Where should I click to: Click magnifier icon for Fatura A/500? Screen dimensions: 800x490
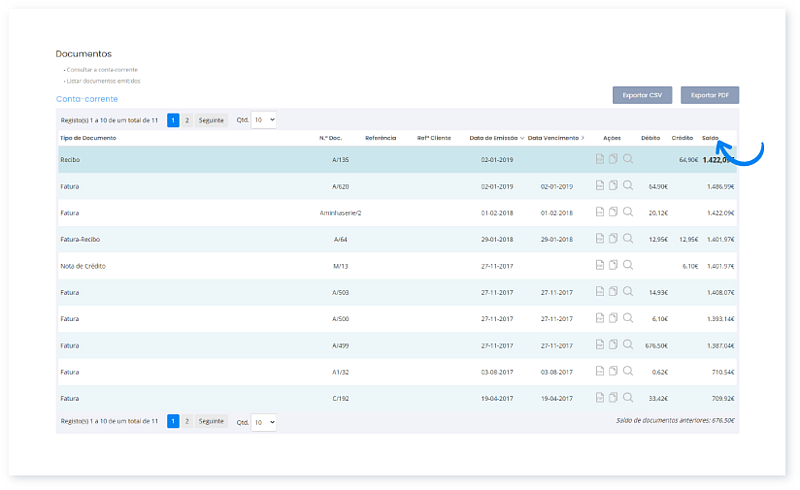628,318
